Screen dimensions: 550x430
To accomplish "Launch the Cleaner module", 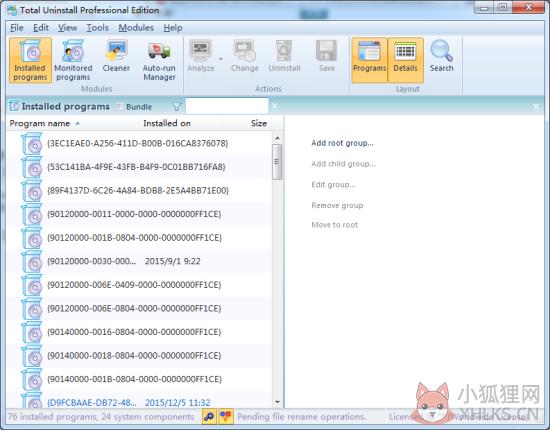I will 116,56.
